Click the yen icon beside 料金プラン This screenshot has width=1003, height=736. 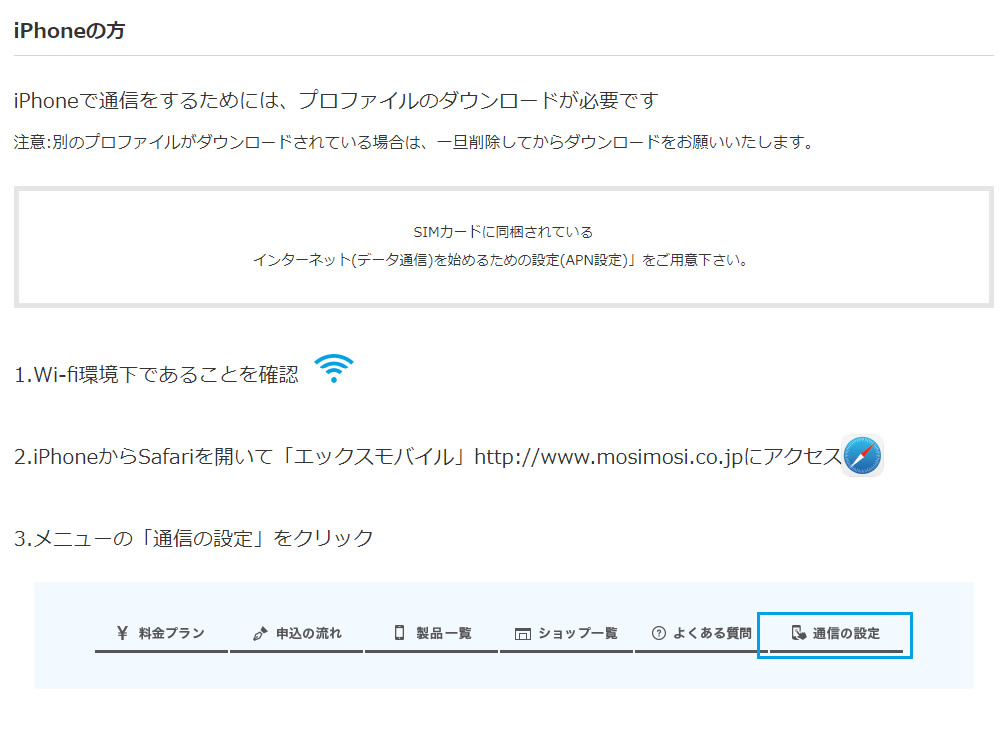coord(122,633)
